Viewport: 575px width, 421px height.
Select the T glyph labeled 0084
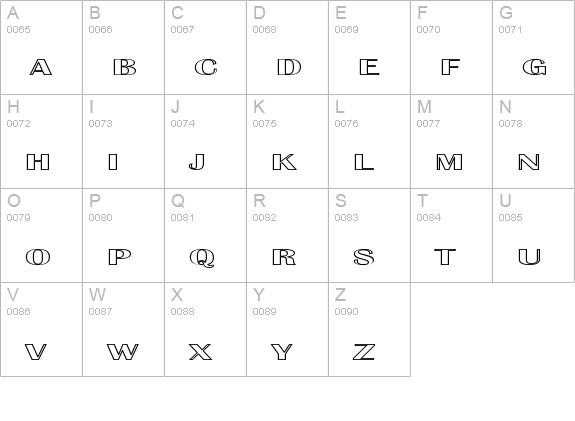tap(445, 257)
